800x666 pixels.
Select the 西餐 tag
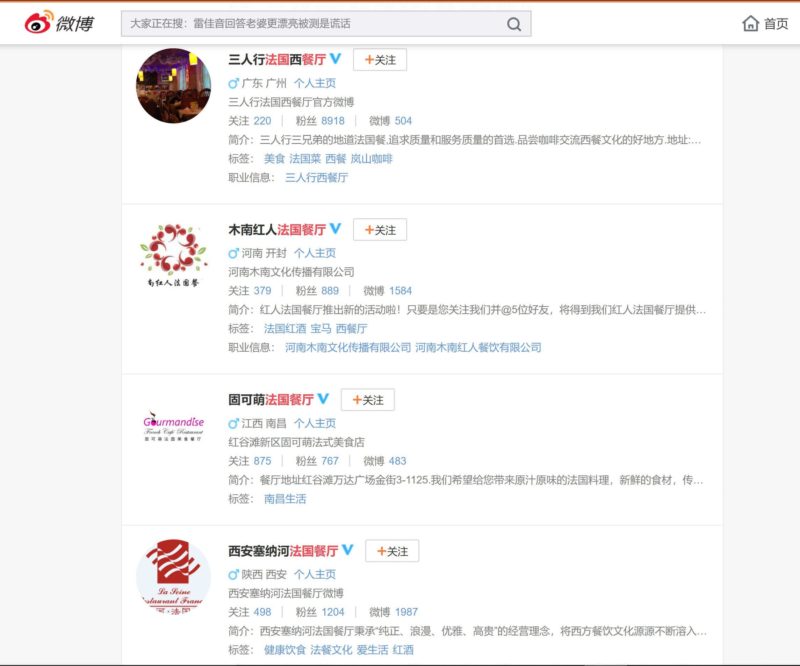[336, 159]
